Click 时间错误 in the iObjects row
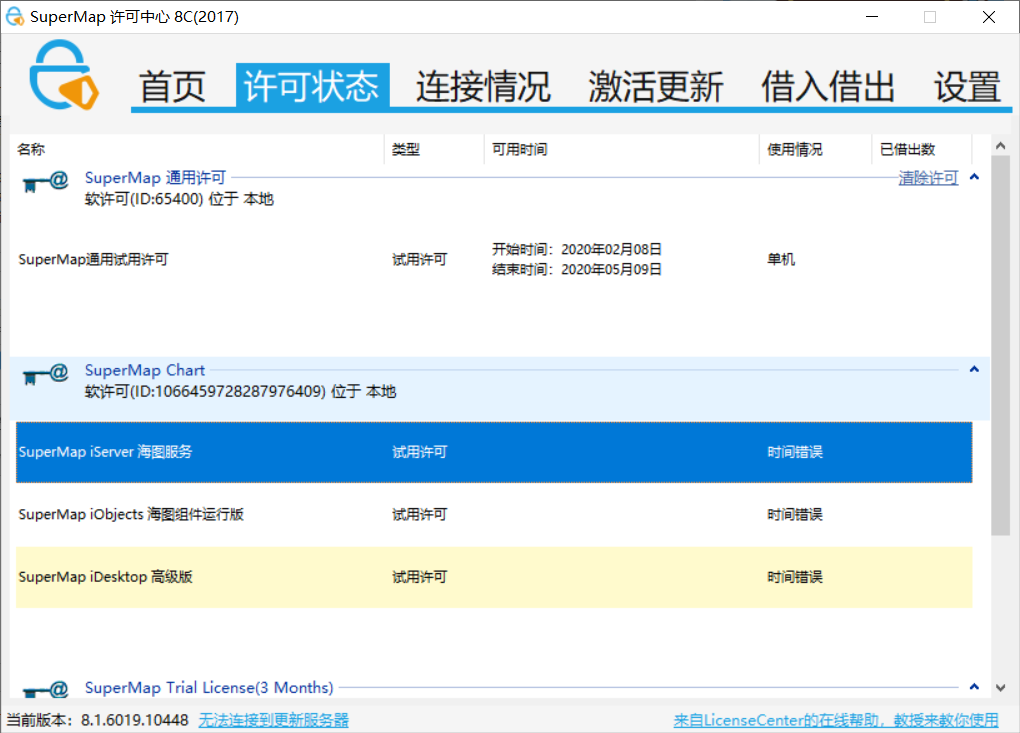 tap(795, 514)
